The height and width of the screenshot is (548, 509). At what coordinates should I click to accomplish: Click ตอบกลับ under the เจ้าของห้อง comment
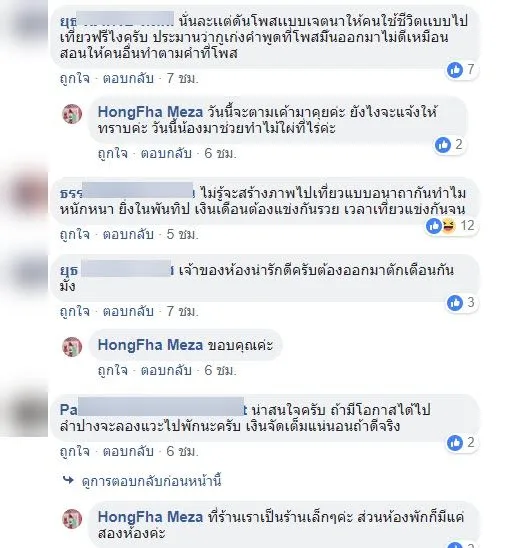128,311
